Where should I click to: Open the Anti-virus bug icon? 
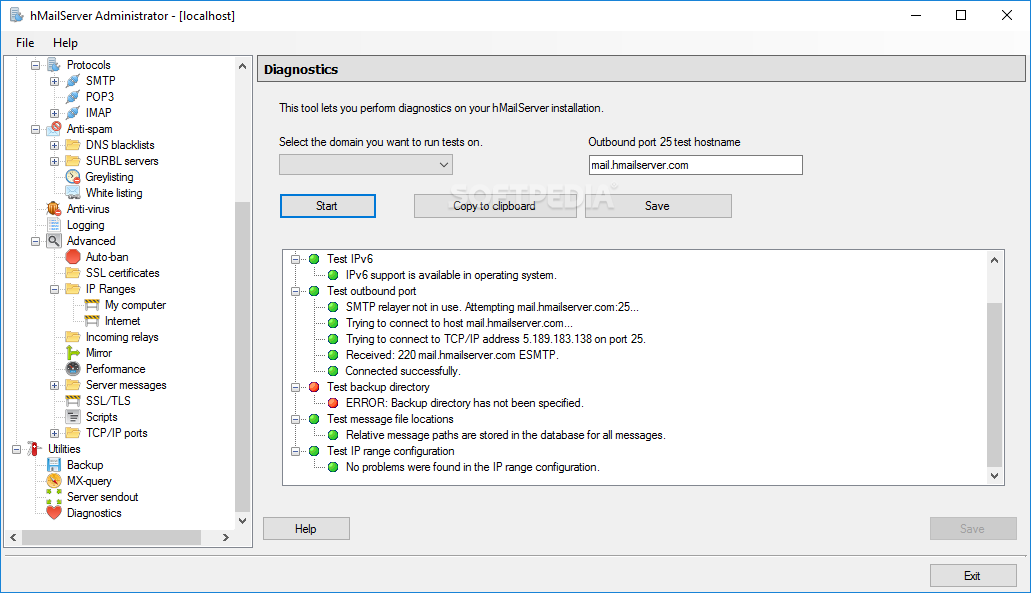click(54, 209)
